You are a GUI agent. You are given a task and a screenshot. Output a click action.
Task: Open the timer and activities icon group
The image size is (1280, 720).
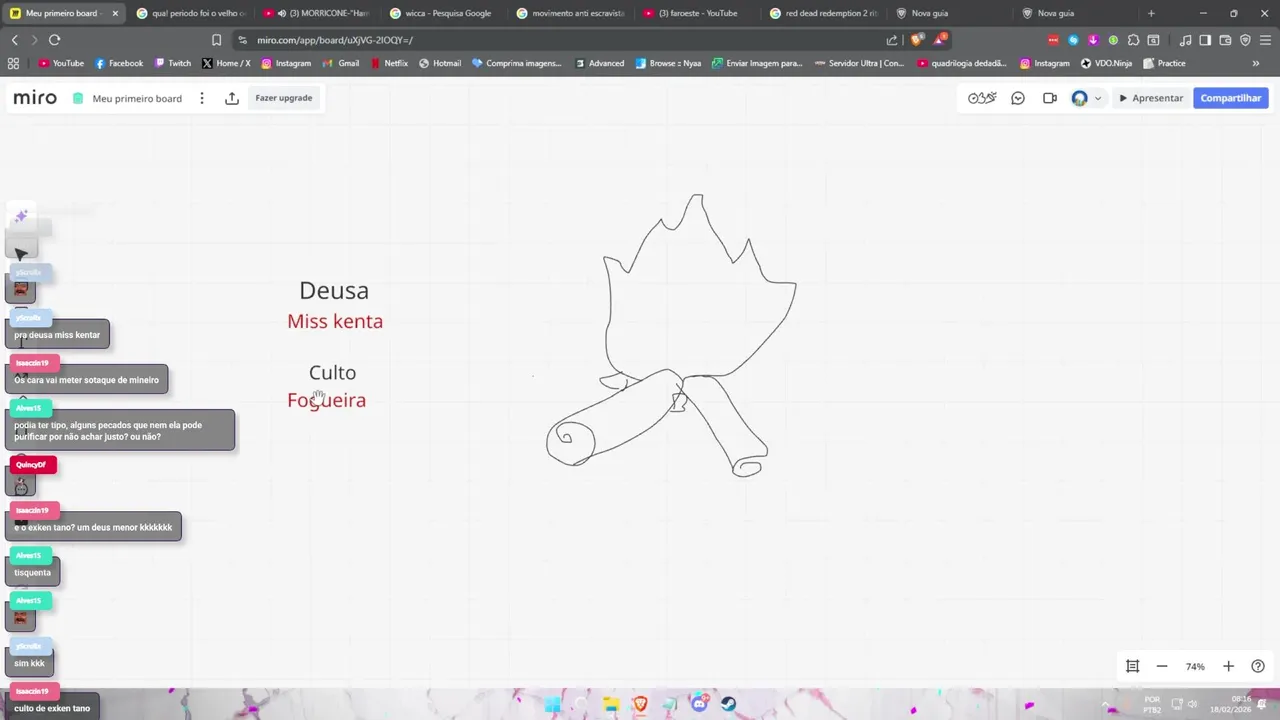pos(982,98)
